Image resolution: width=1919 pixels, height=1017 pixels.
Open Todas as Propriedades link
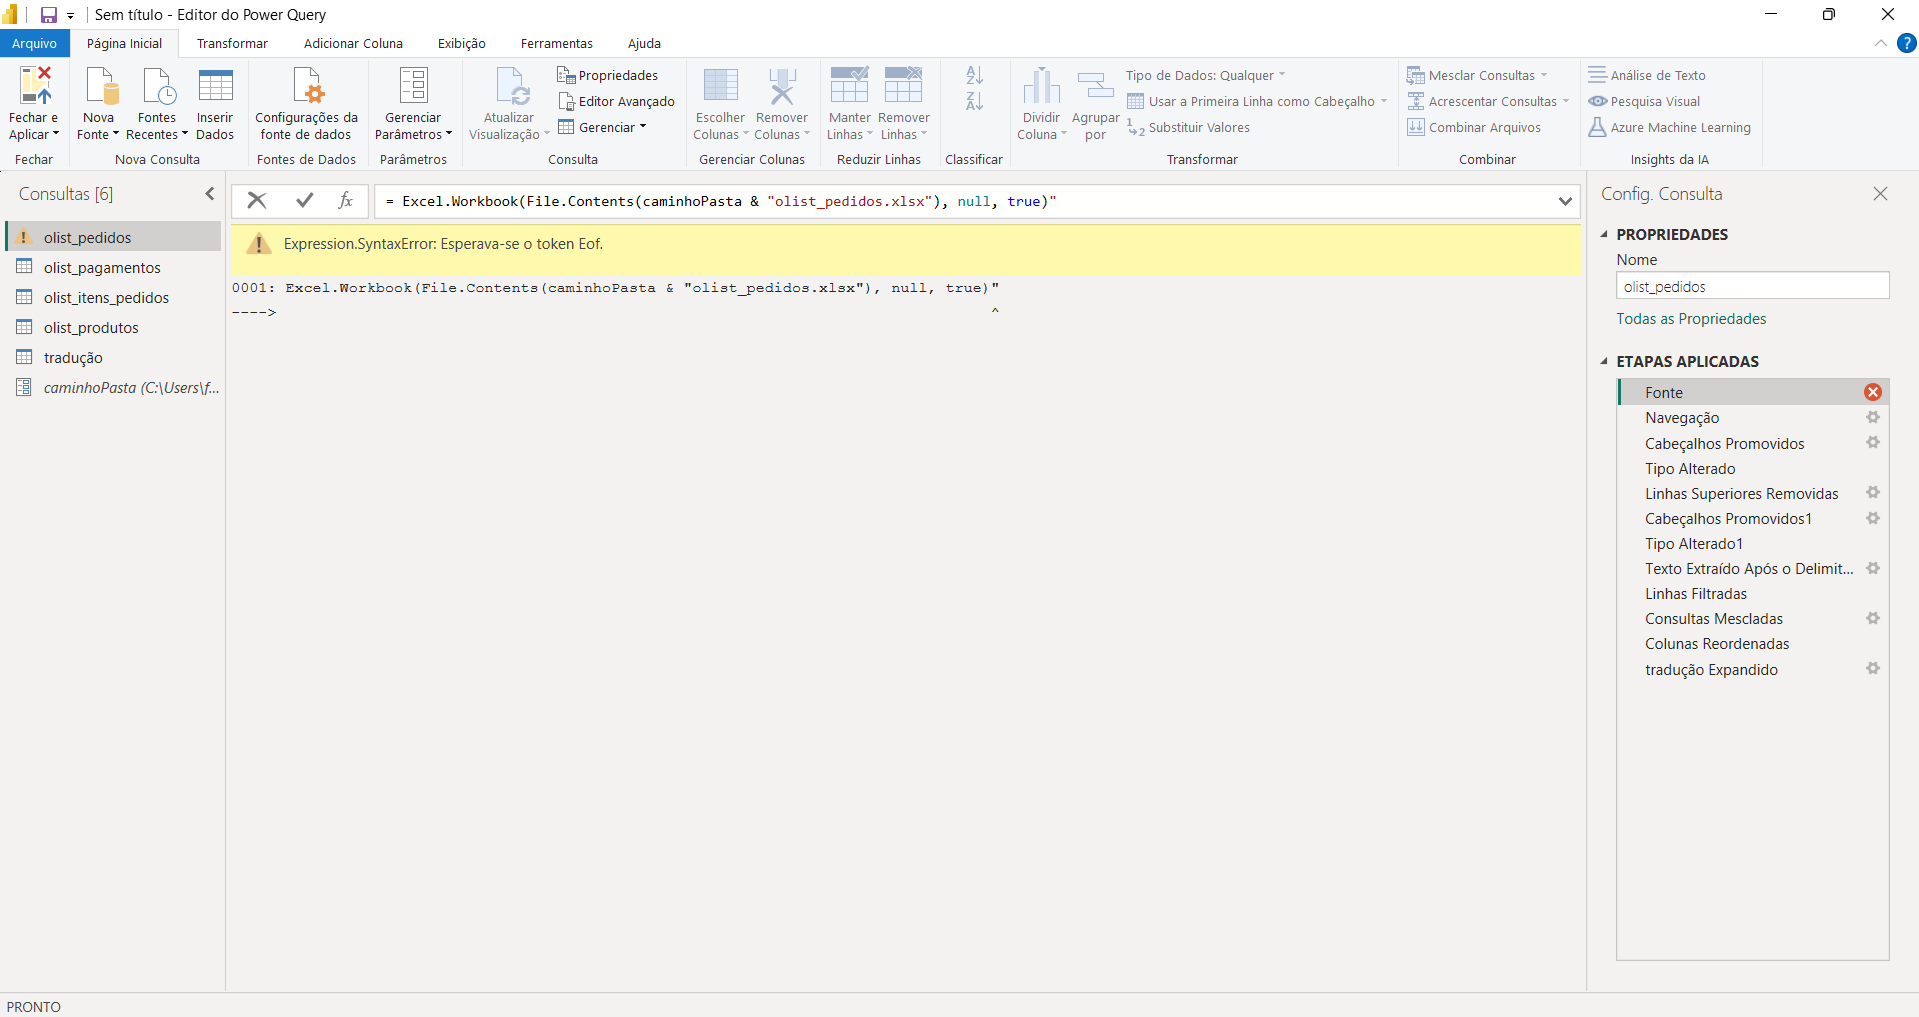pyautogui.click(x=1691, y=318)
